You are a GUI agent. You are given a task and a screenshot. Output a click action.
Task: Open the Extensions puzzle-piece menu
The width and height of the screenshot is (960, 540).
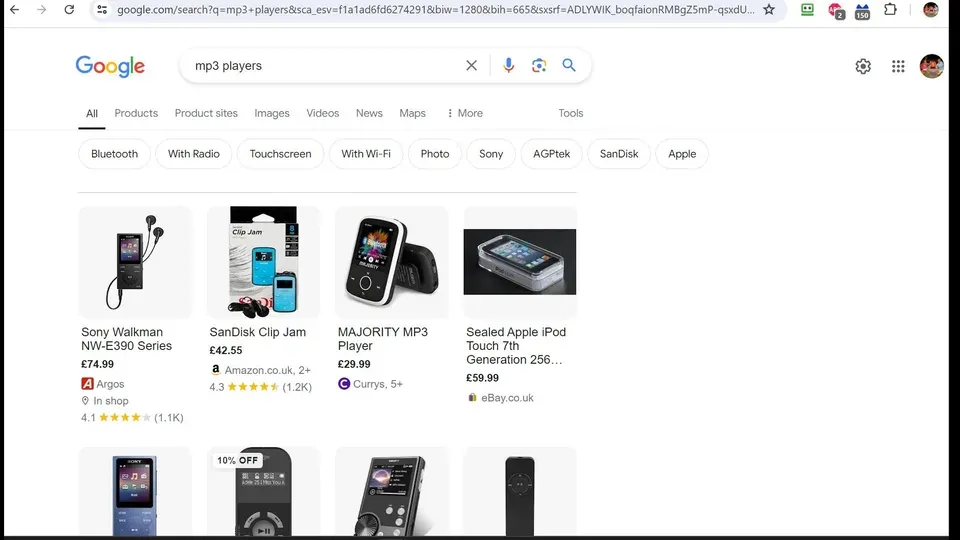point(890,10)
